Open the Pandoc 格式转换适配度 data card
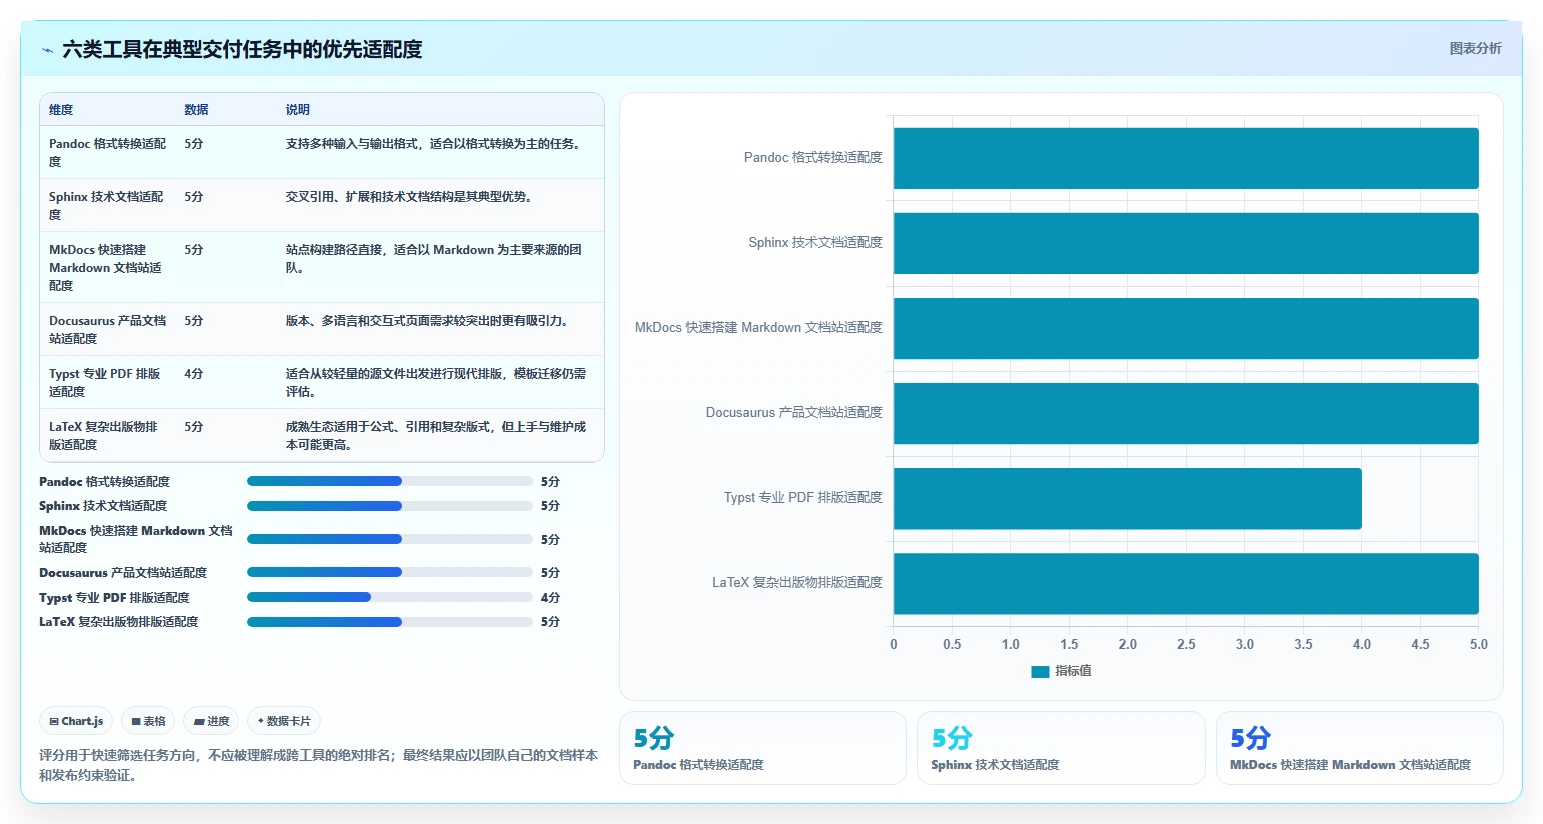 point(763,748)
